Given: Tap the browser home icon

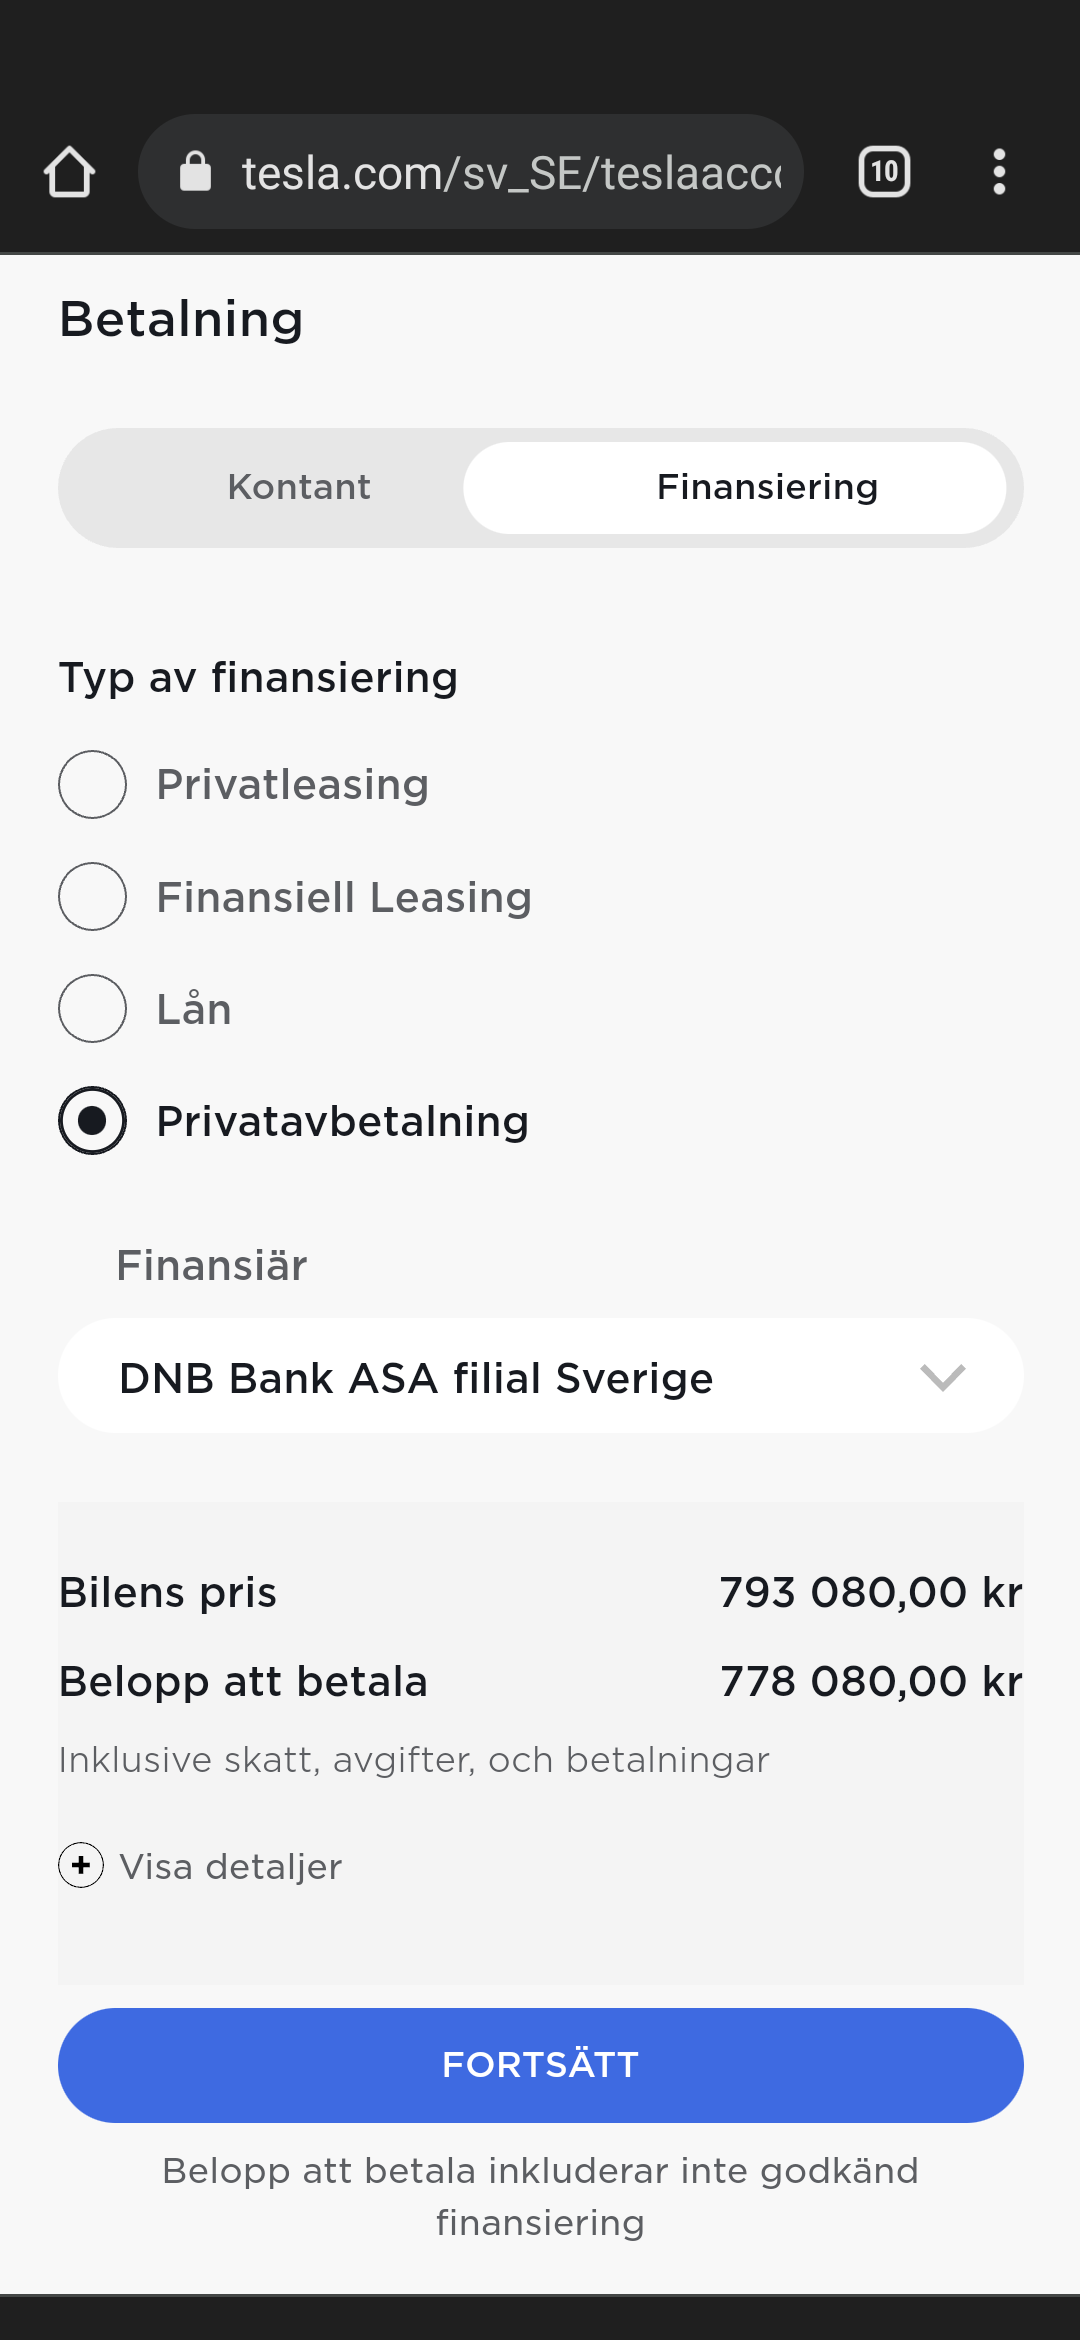Looking at the screenshot, I should 69,172.
